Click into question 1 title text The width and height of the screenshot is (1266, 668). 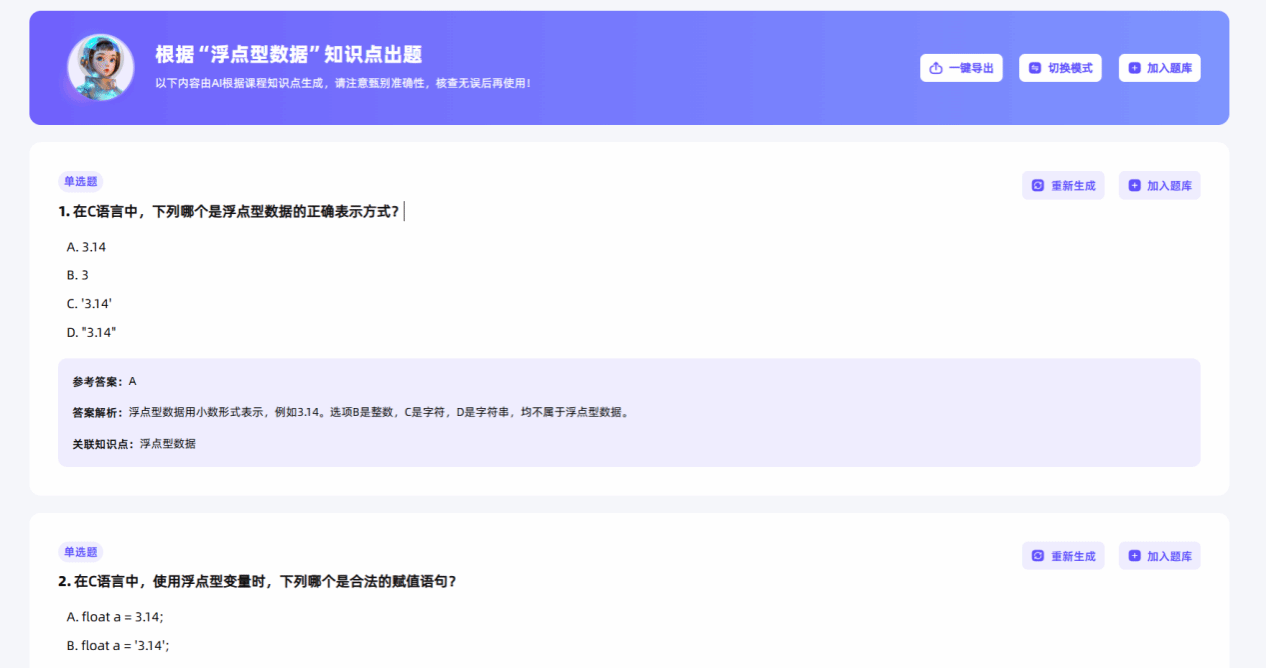click(x=230, y=211)
